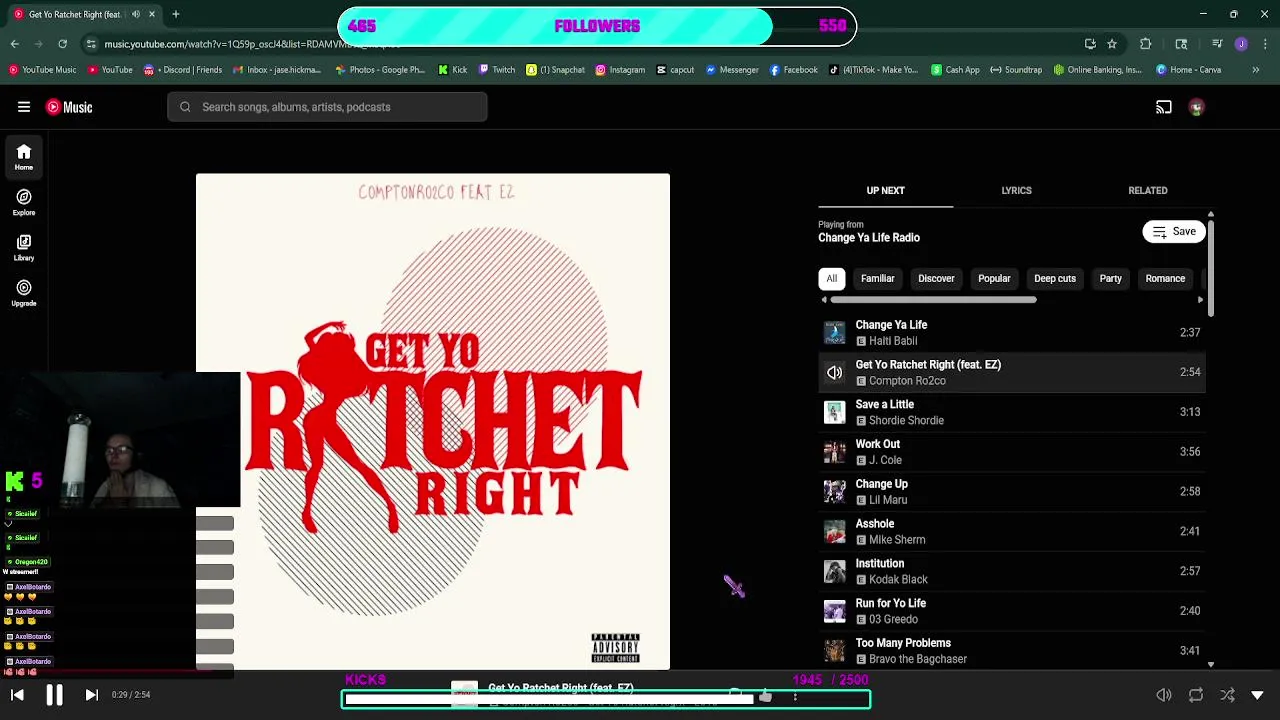Play Institution by Kodak Black
Viewport: 1280px width, 720px height.
click(1012, 571)
